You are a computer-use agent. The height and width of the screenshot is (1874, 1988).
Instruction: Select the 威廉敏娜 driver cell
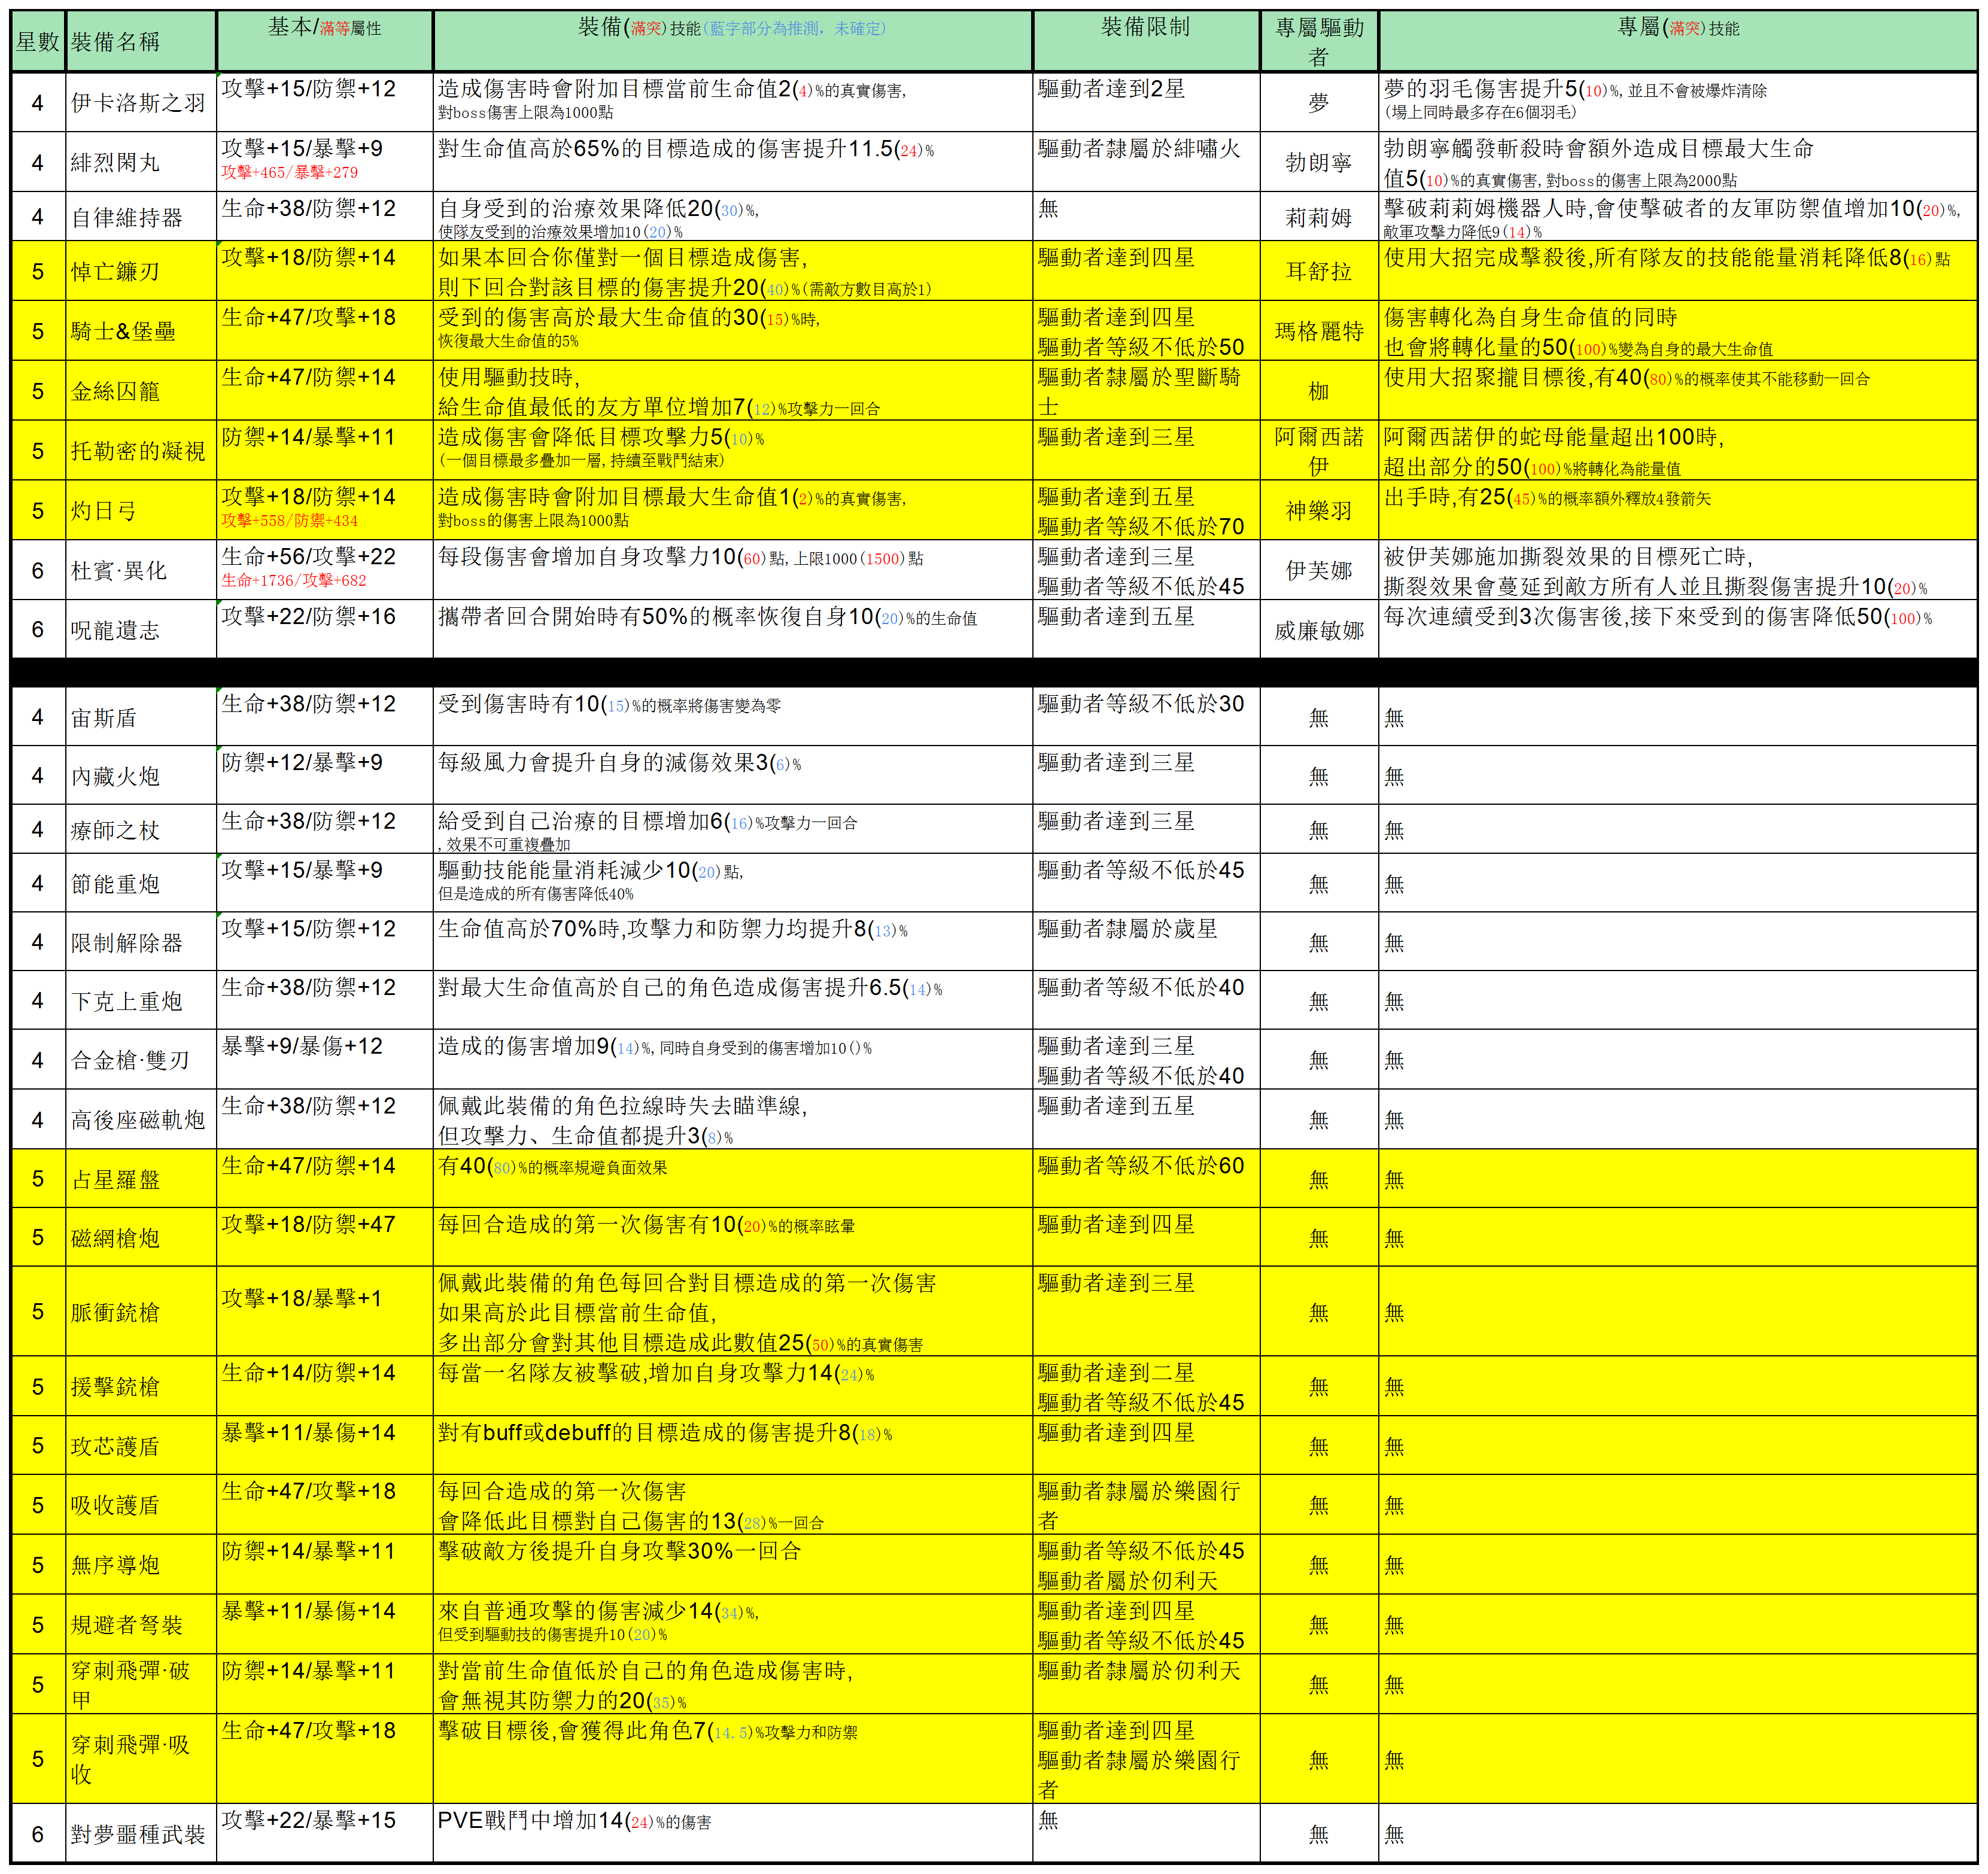[1318, 630]
